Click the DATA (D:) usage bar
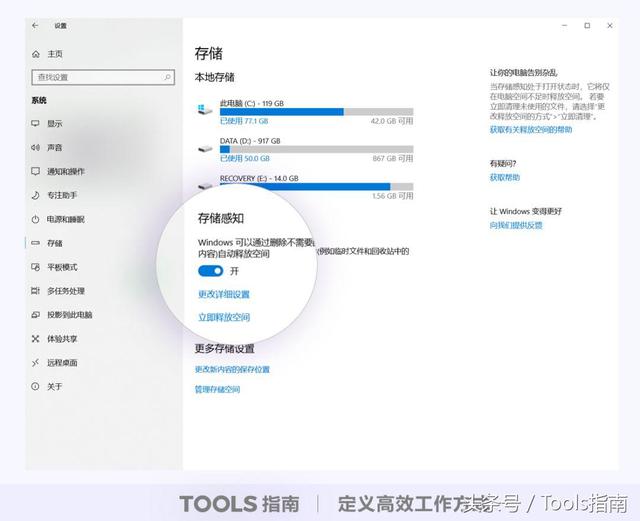640x521 pixels. [316, 149]
